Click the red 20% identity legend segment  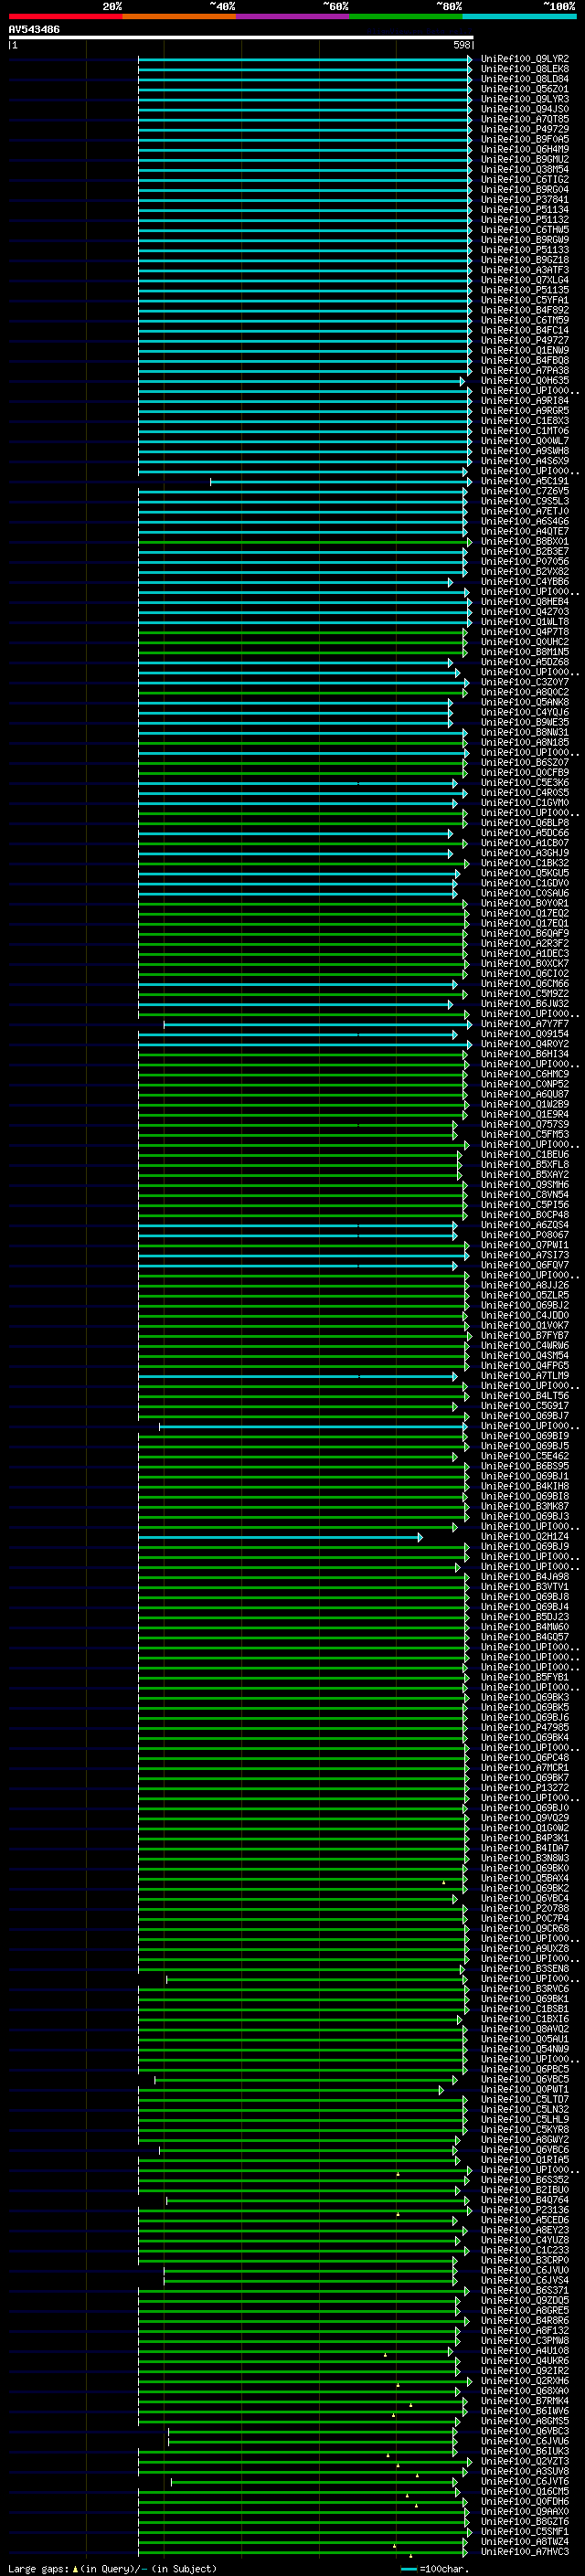(66, 17)
